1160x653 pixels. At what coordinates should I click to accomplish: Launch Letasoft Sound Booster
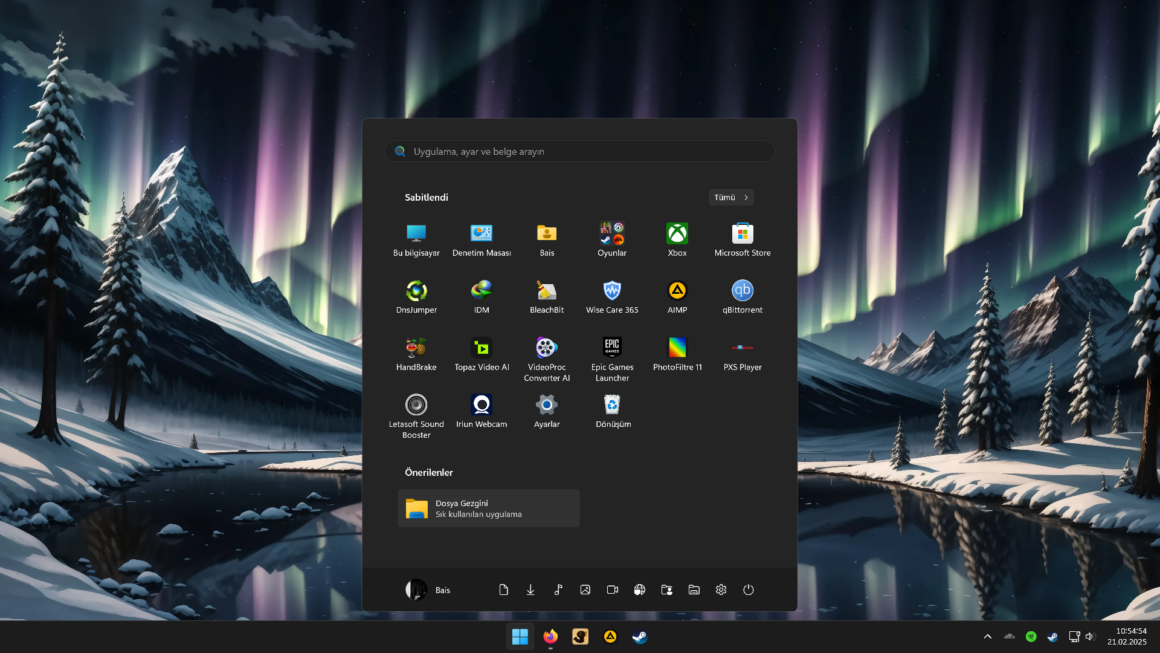point(416,416)
